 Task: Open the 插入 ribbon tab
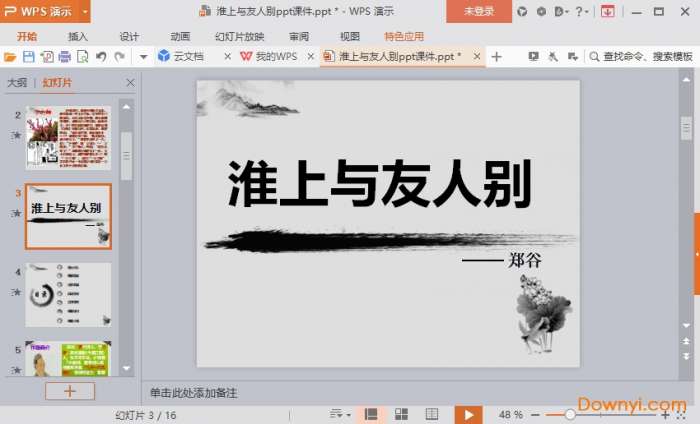click(x=78, y=36)
